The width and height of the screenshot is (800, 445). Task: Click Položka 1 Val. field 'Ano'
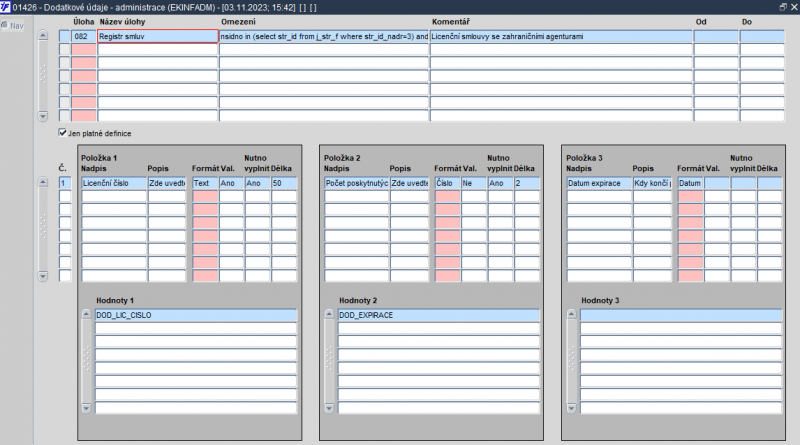pyautogui.click(x=231, y=183)
